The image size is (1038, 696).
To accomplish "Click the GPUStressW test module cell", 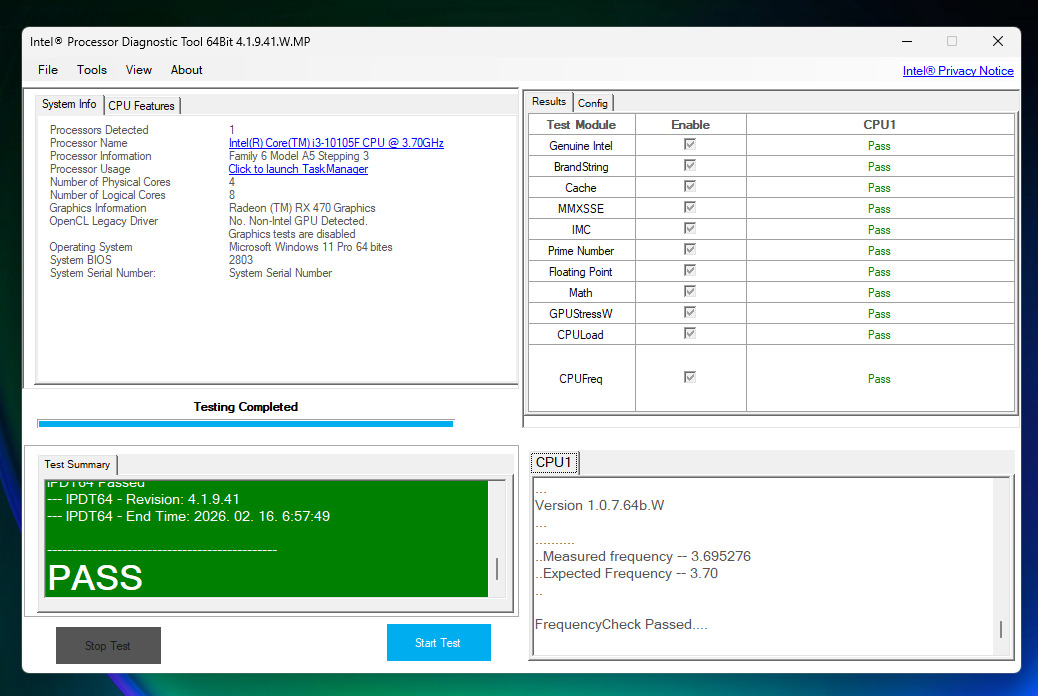I will 581,314.
